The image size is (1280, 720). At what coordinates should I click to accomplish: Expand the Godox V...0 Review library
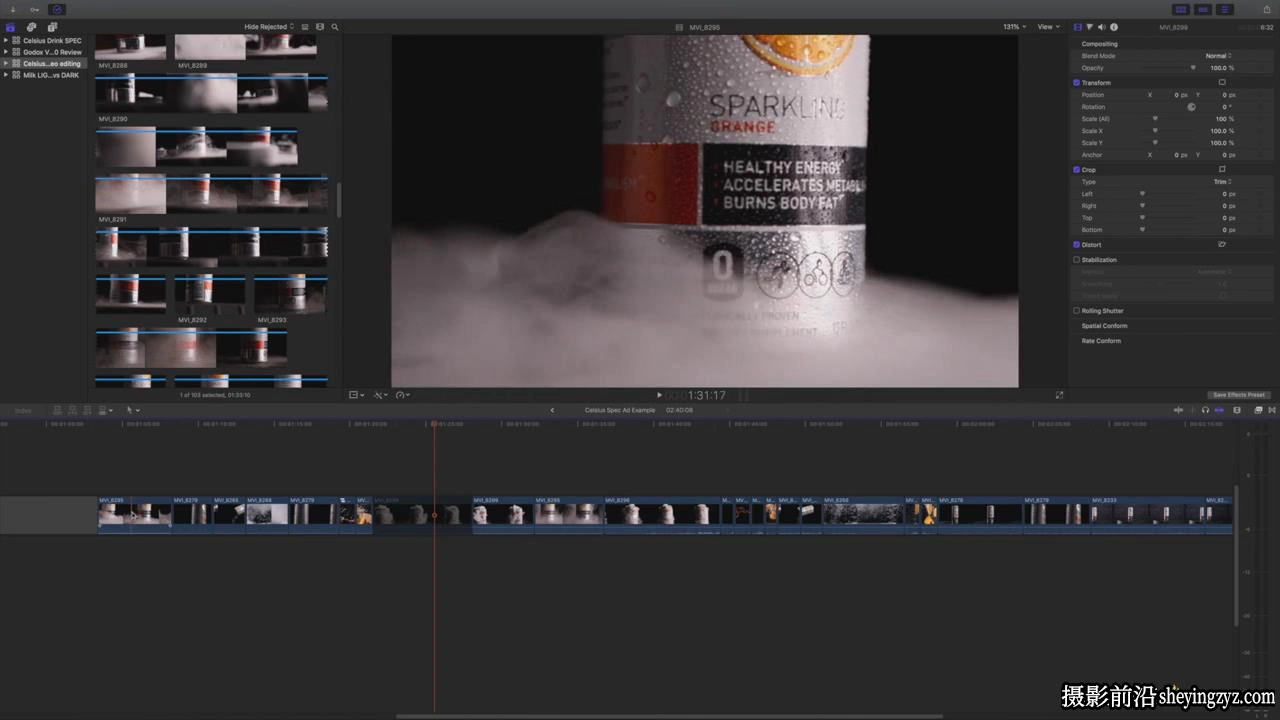coord(6,52)
